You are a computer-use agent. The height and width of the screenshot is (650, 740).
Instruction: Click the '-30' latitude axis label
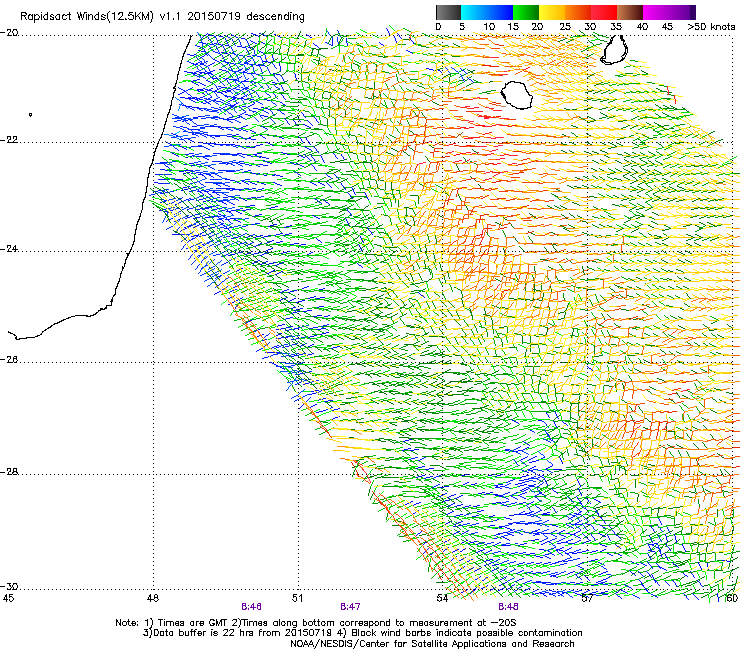[x=9, y=586]
